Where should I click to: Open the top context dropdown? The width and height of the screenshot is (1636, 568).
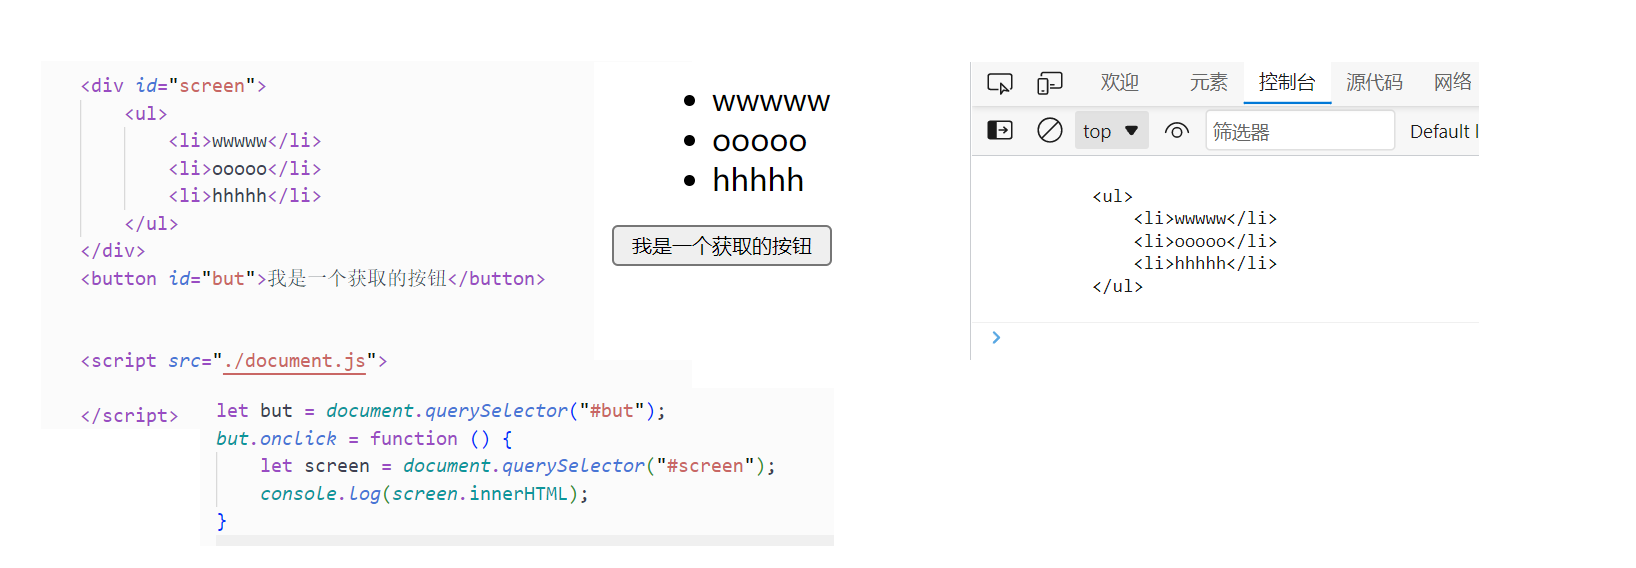[x=1111, y=131]
